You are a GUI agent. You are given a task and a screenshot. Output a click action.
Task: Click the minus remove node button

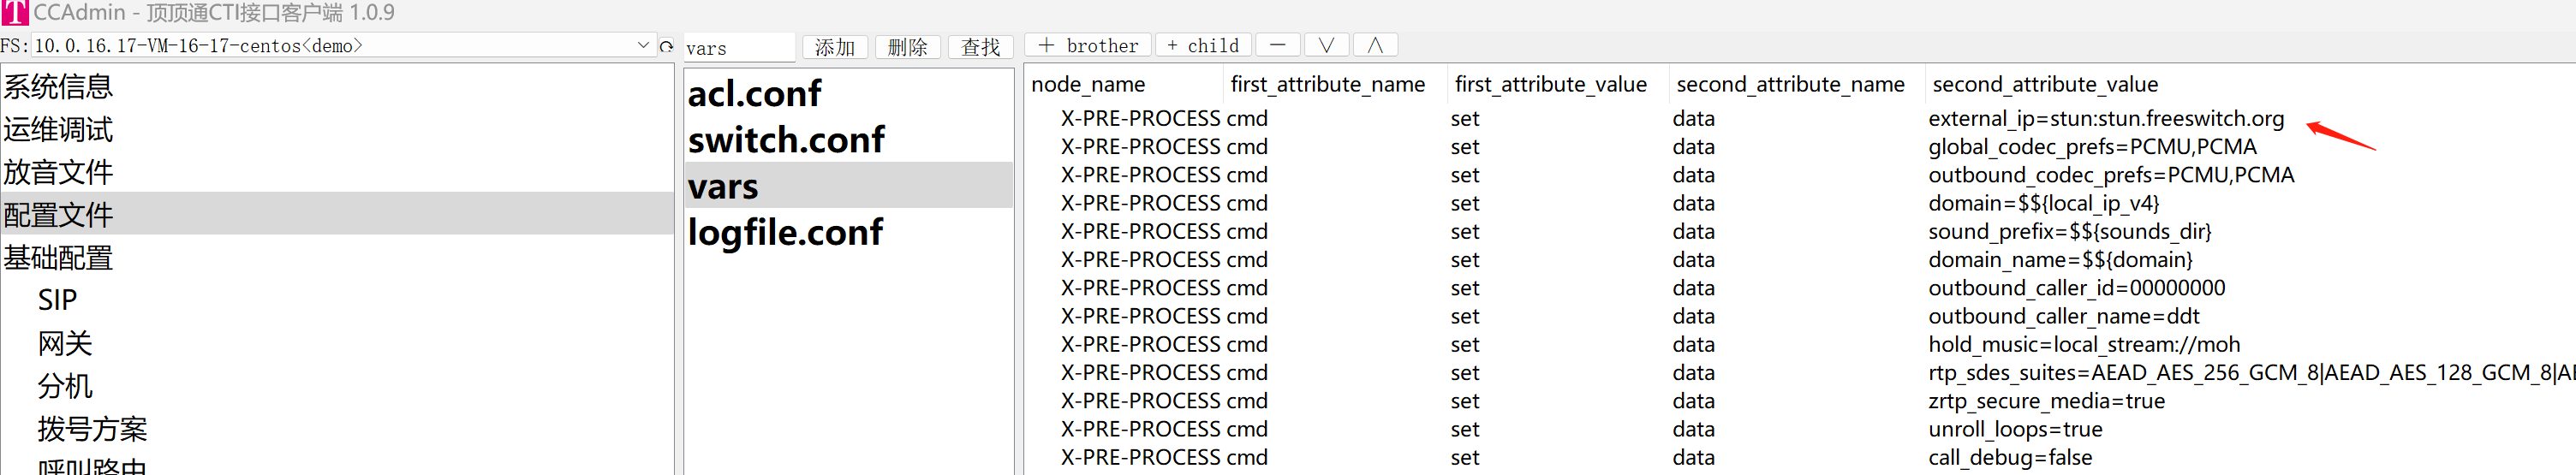click(1278, 45)
